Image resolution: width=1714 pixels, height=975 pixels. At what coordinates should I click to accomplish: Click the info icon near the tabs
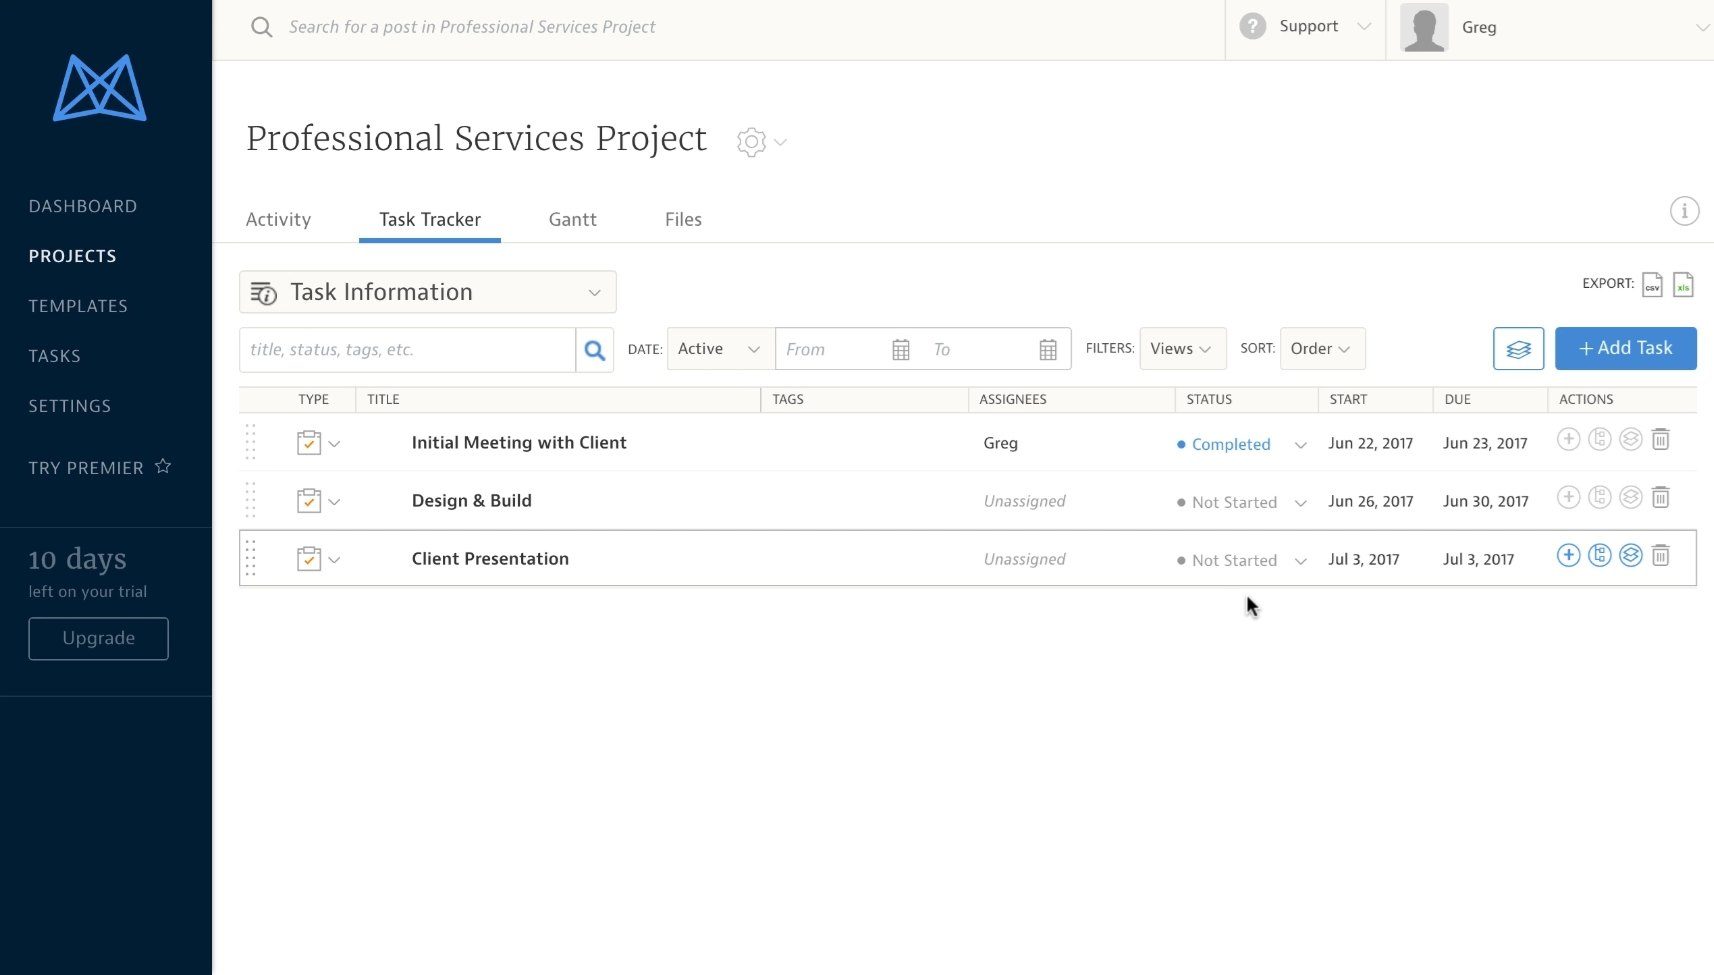click(1684, 211)
